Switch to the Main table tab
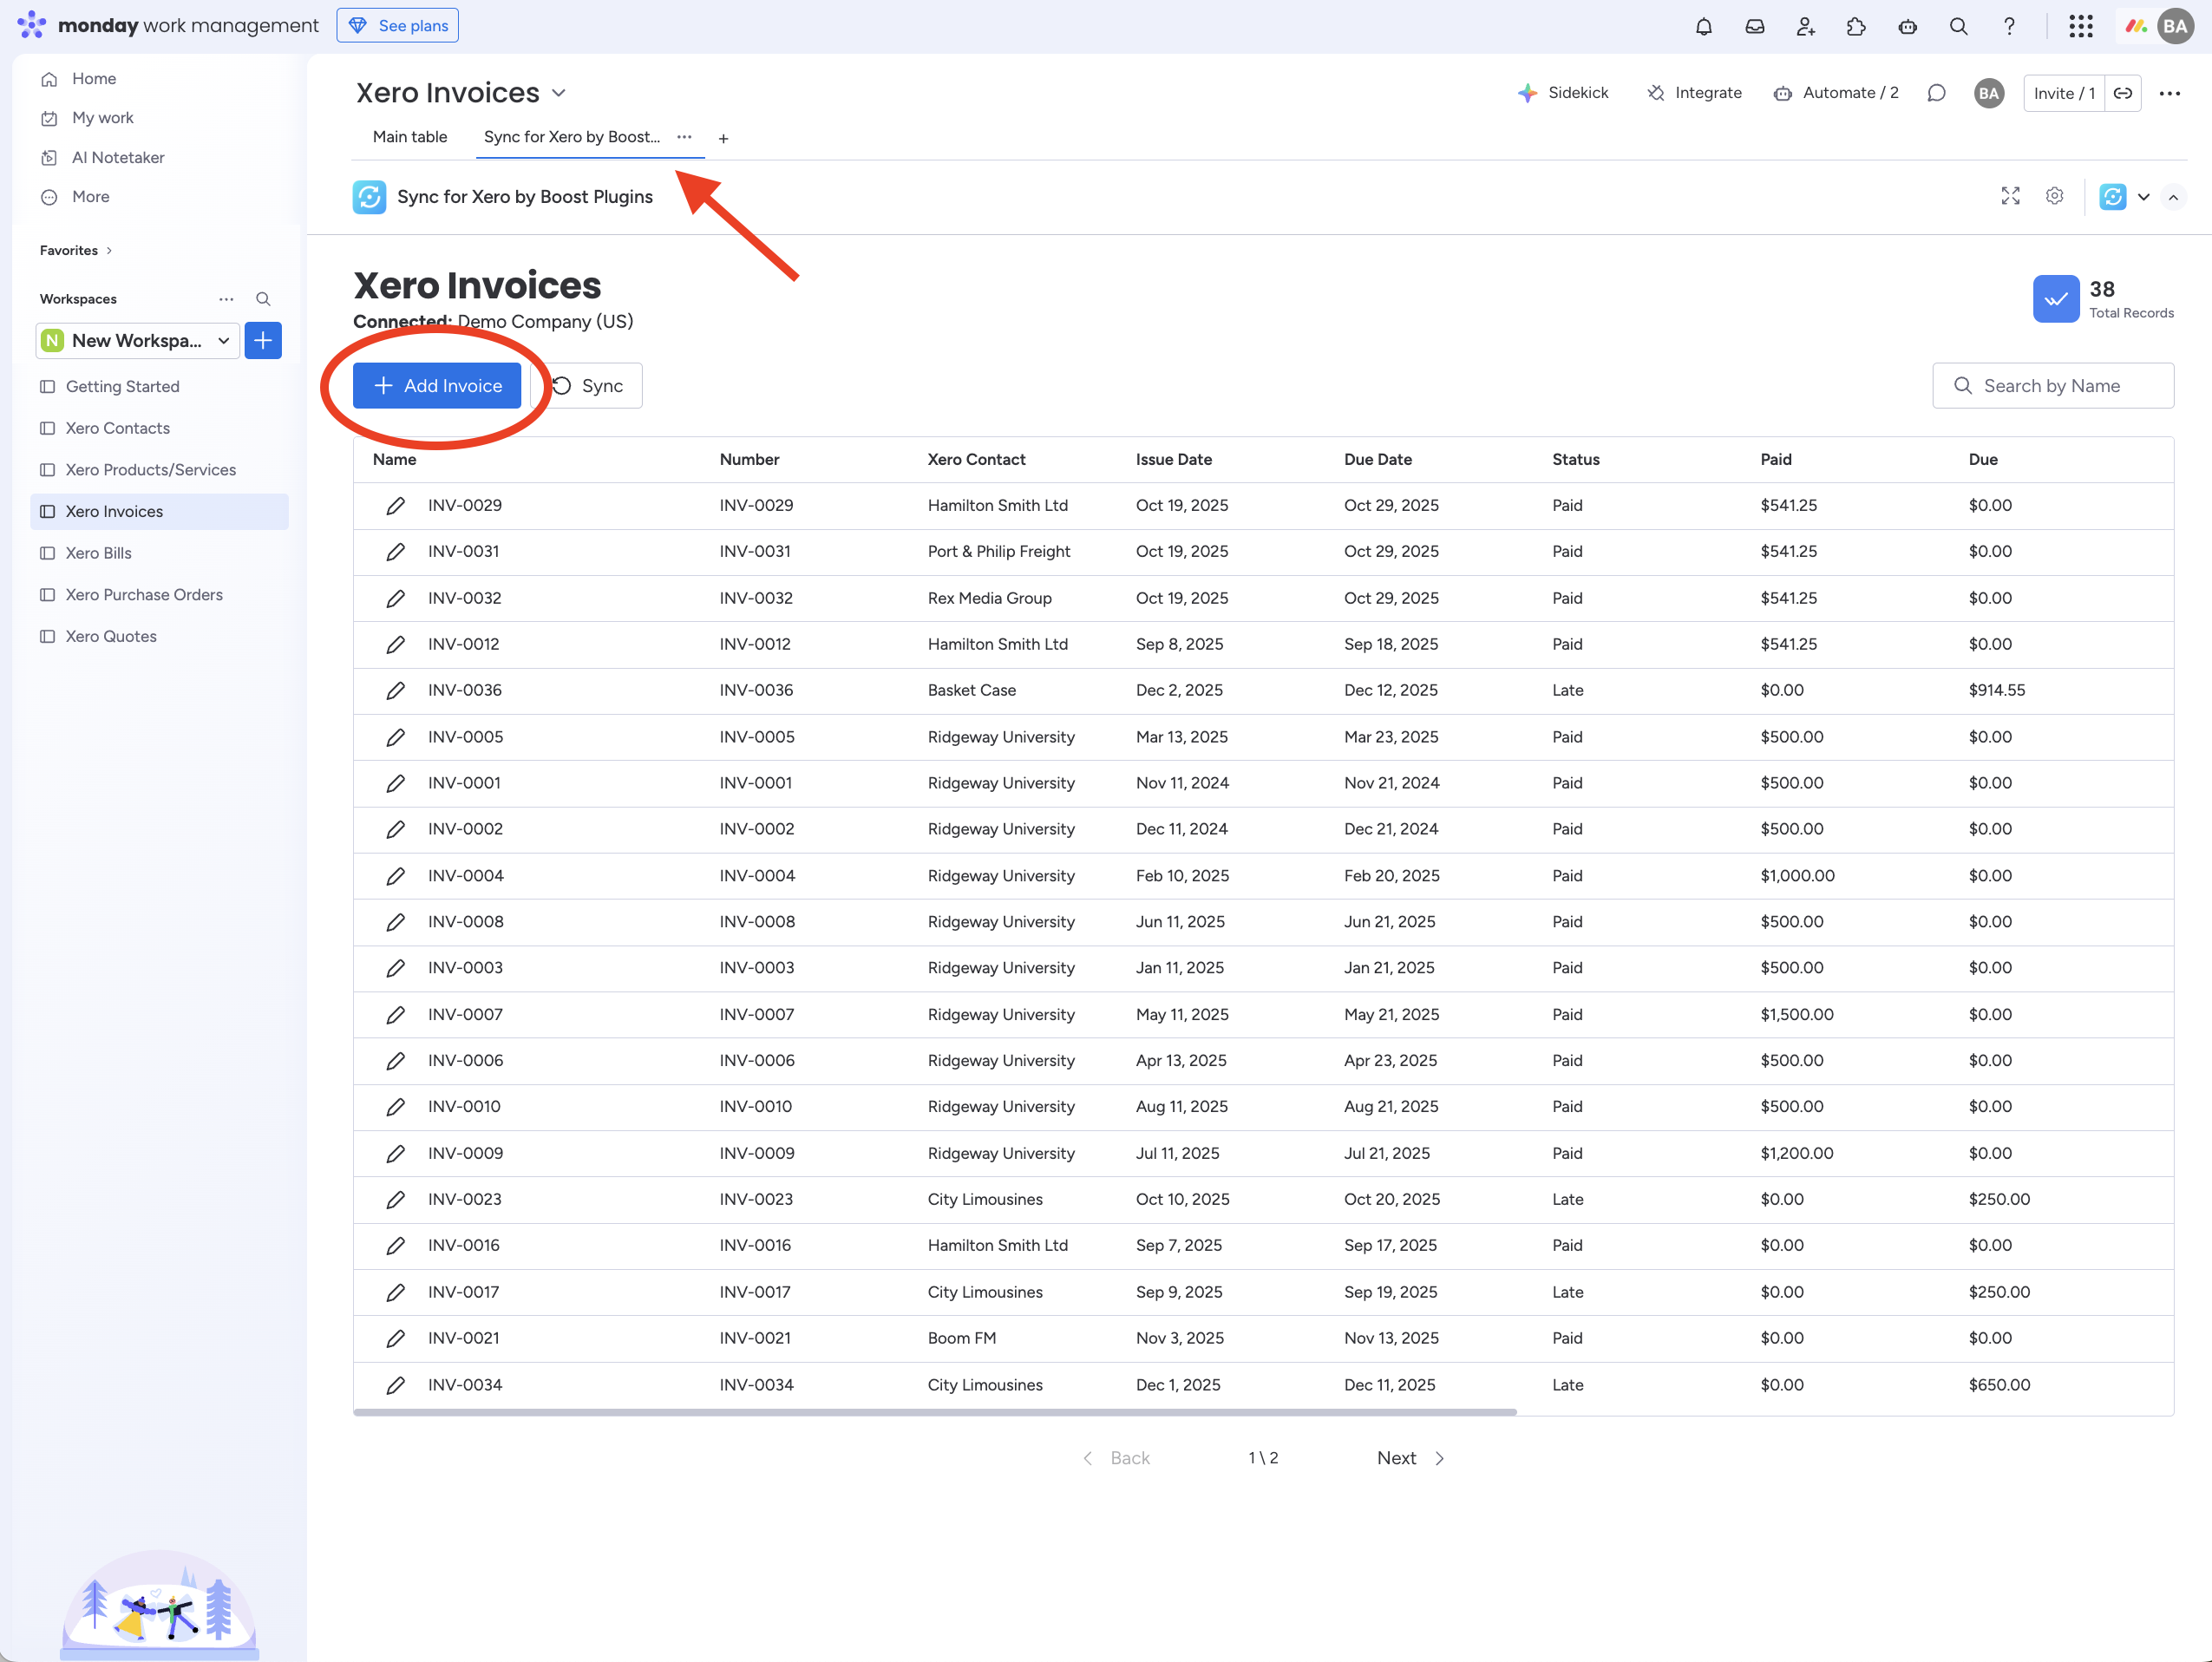 pyautogui.click(x=410, y=137)
